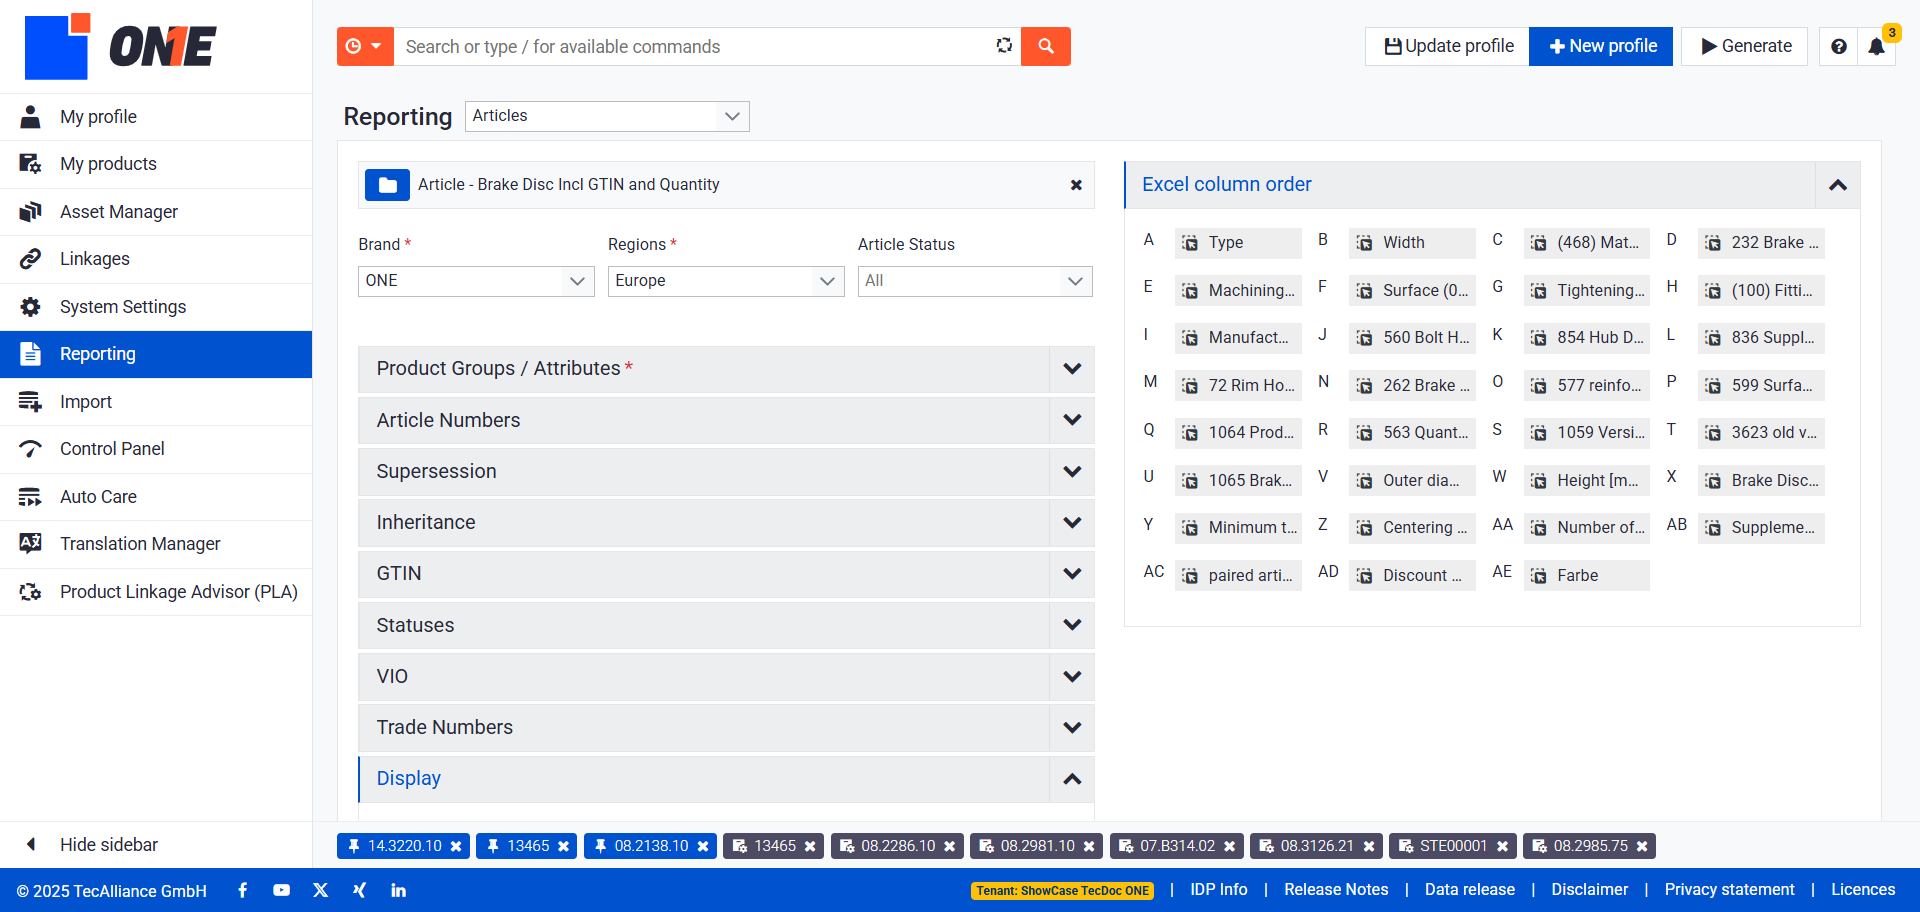Click the icon beside Width column item
This screenshot has width=1920, height=912.
[x=1365, y=243]
